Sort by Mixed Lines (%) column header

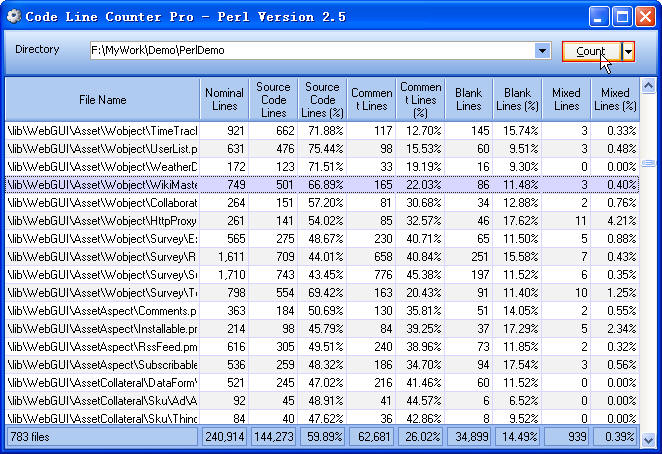pyautogui.click(x=614, y=100)
